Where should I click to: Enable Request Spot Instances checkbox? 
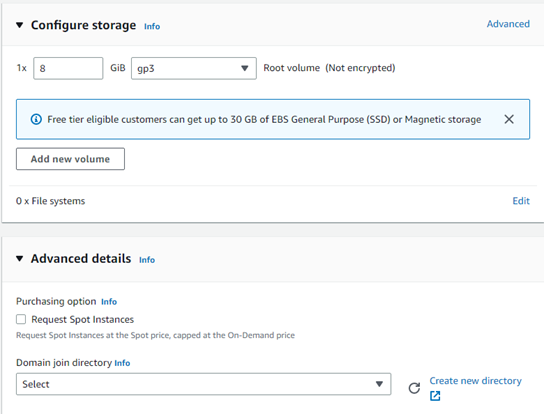(x=21, y=319)
